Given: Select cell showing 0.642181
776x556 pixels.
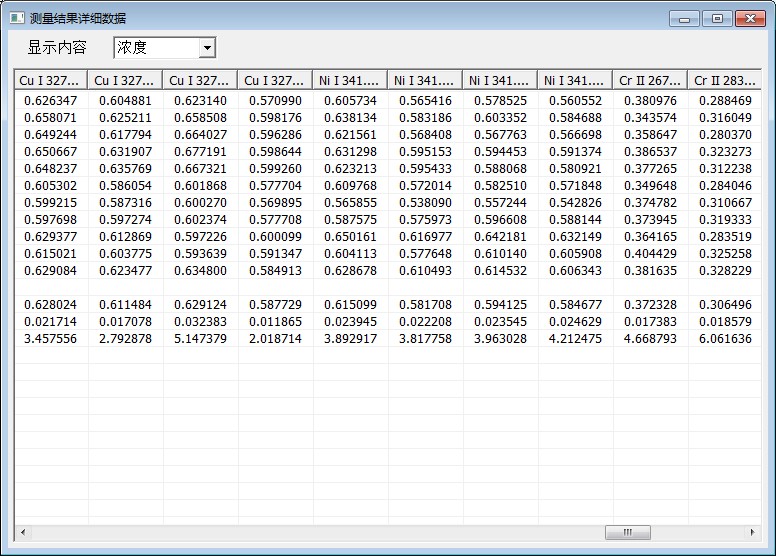Looking at the screenshot, I should pyautogui.click(x=500, y=237).
